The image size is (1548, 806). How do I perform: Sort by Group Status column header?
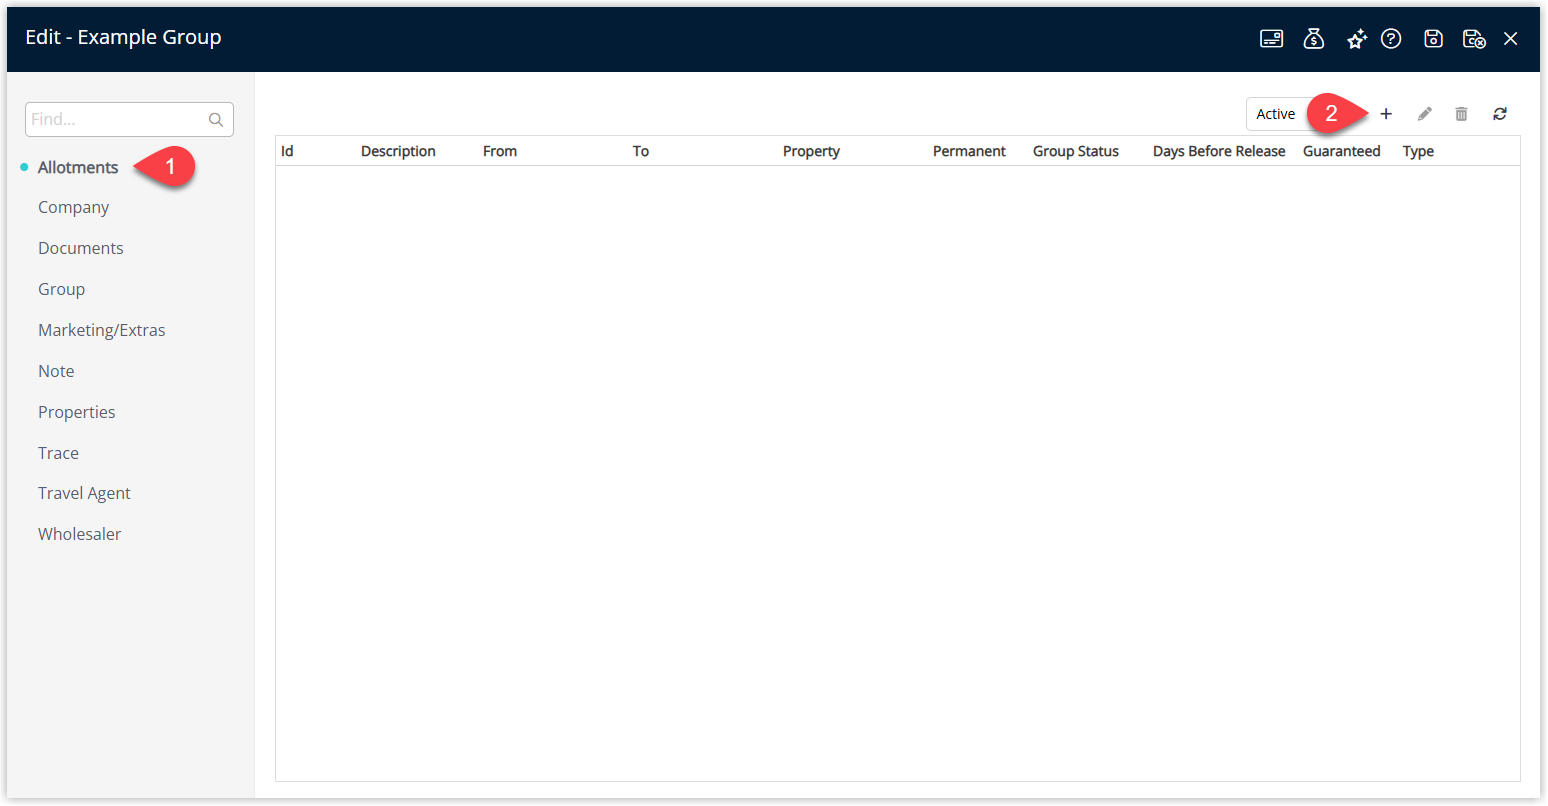[x=1076, y=151]
